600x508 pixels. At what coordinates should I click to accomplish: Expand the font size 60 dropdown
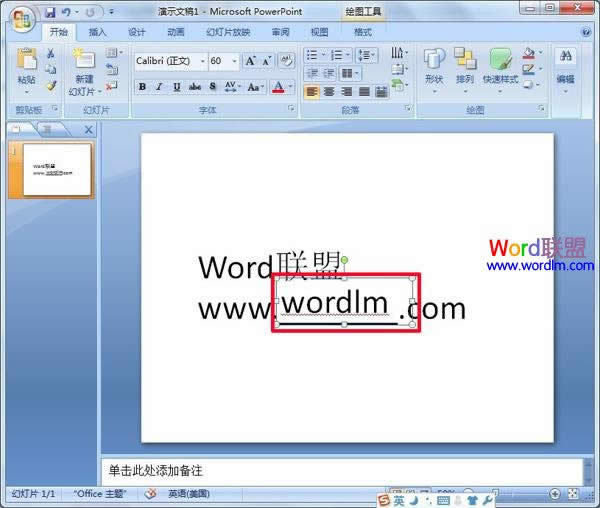[234, 61]
